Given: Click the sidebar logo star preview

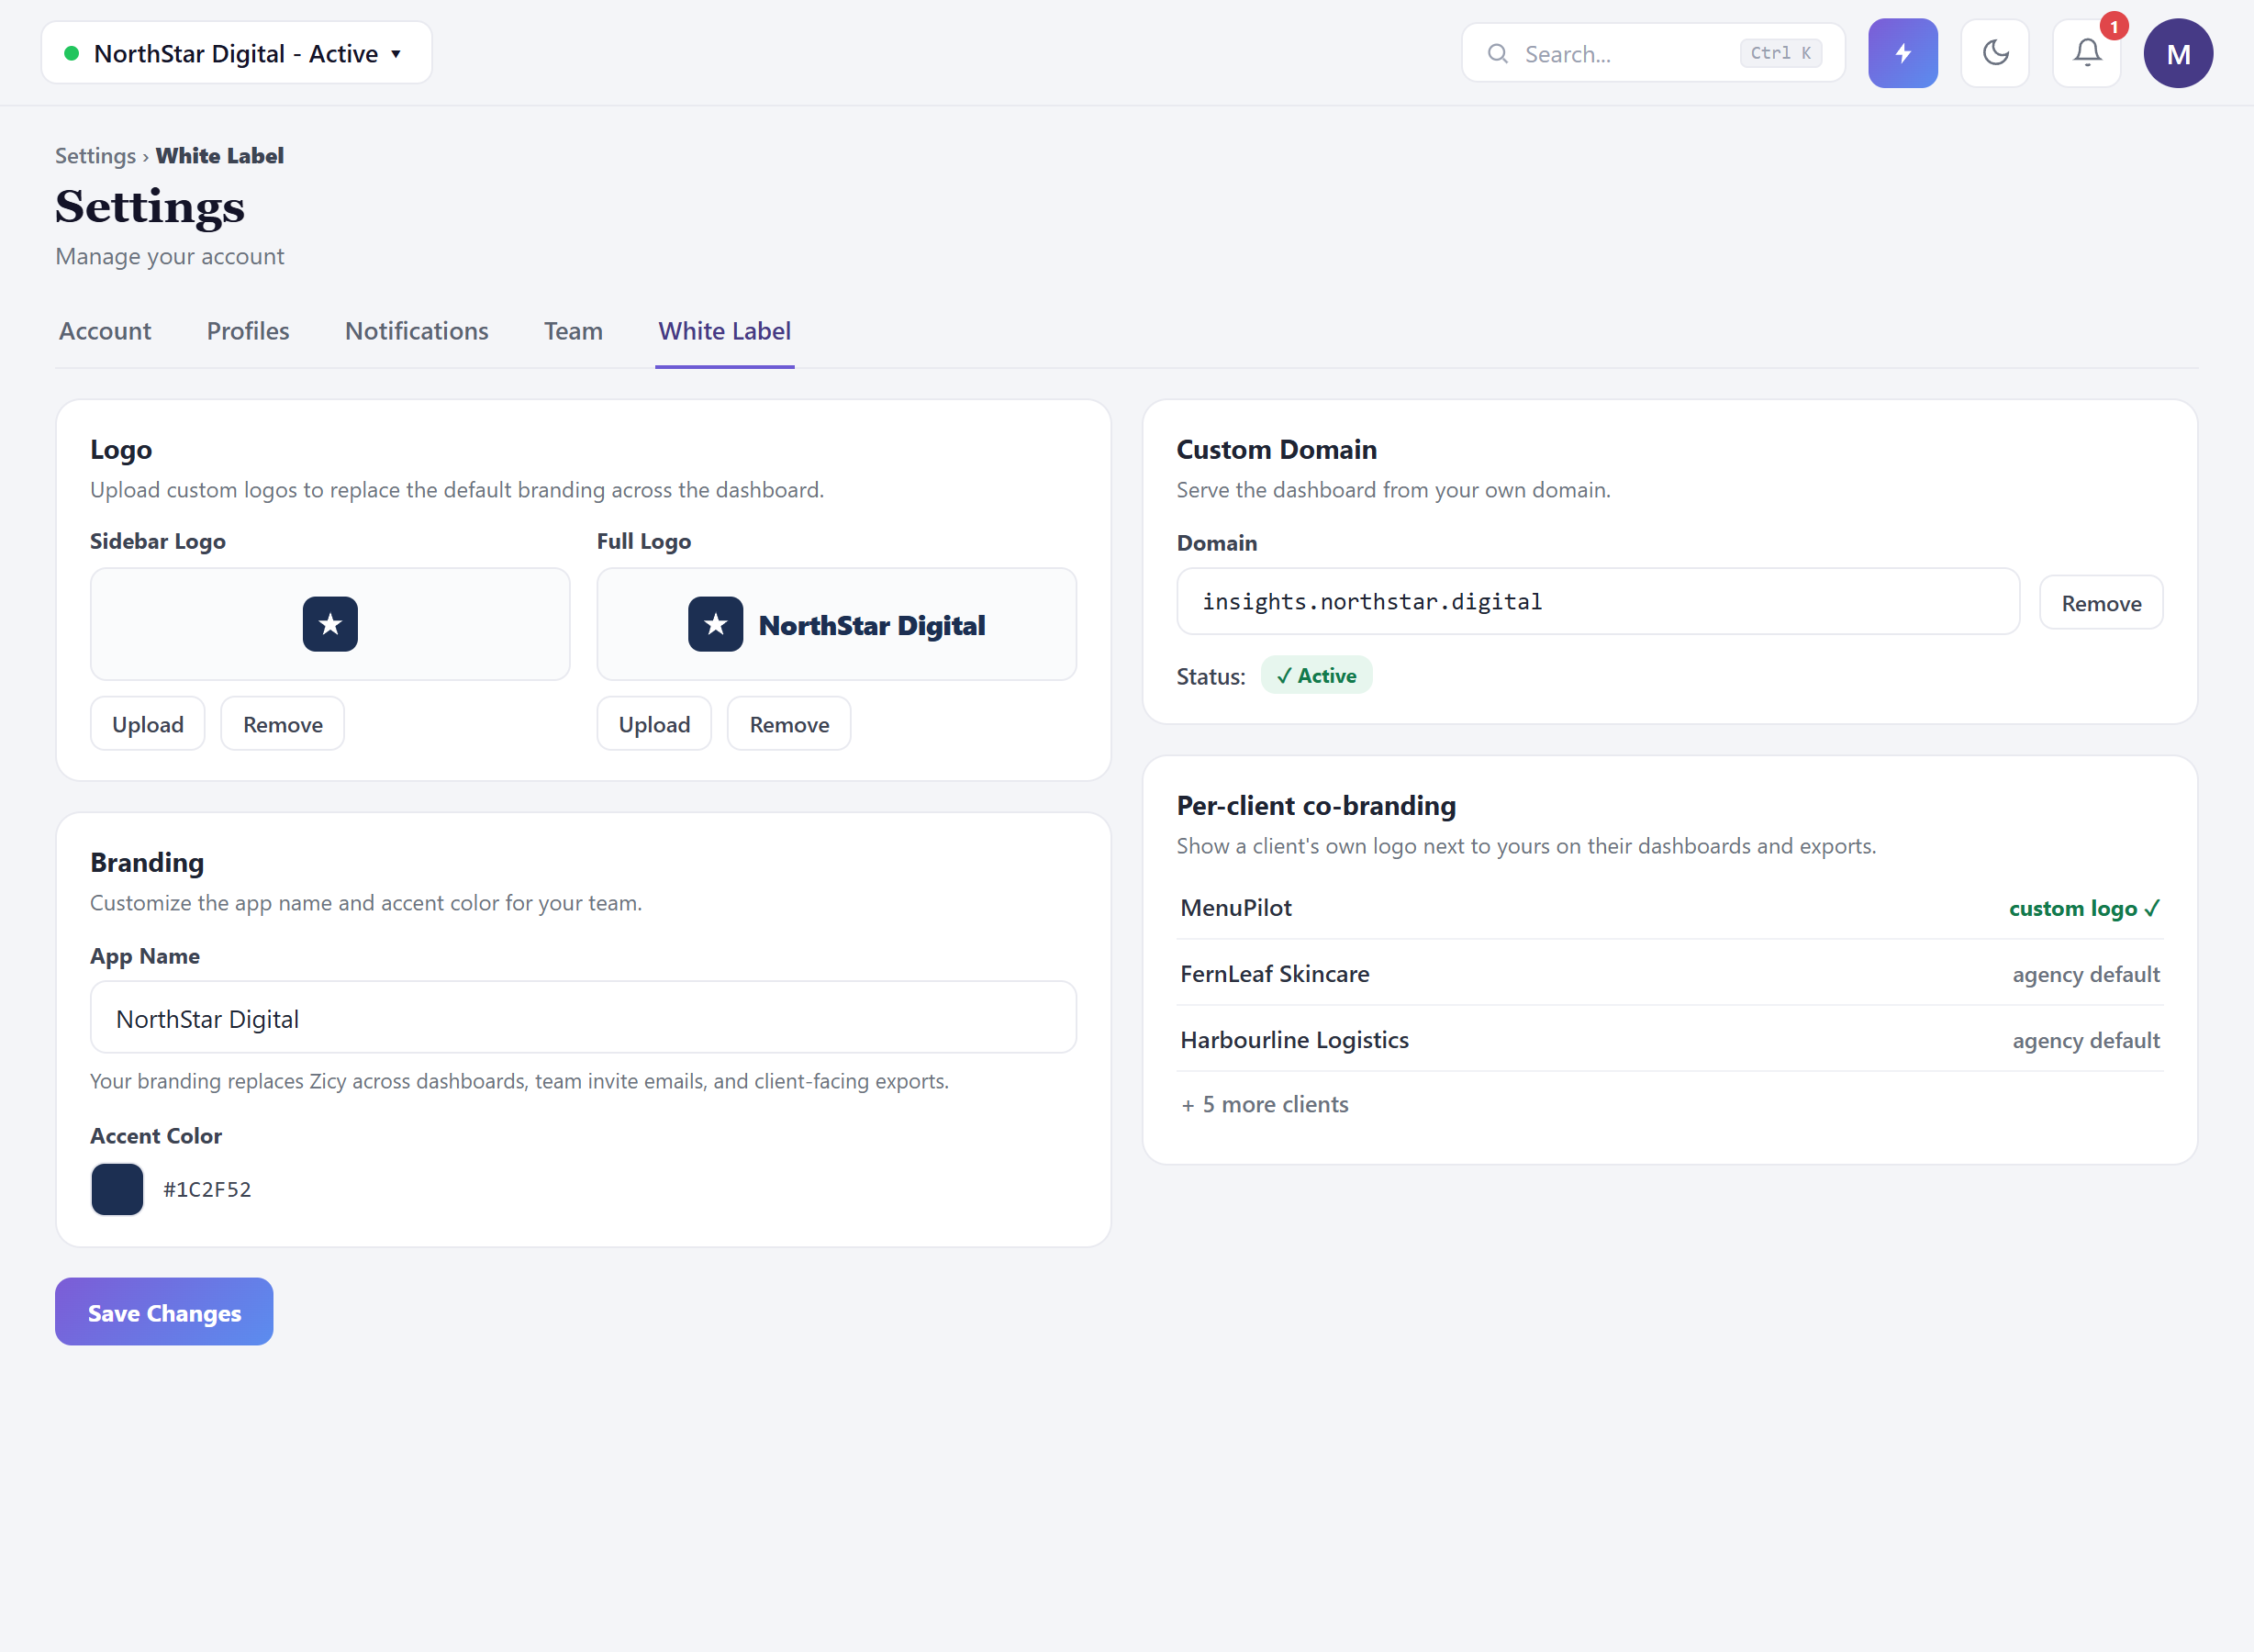Looking at the screenshot, I should click(x=330, y=624).
